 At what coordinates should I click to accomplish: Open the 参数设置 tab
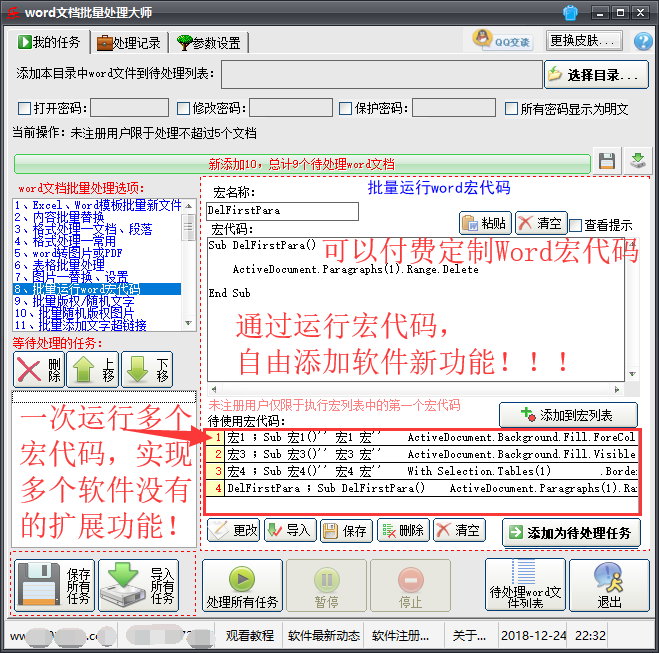tap(208, 43)
